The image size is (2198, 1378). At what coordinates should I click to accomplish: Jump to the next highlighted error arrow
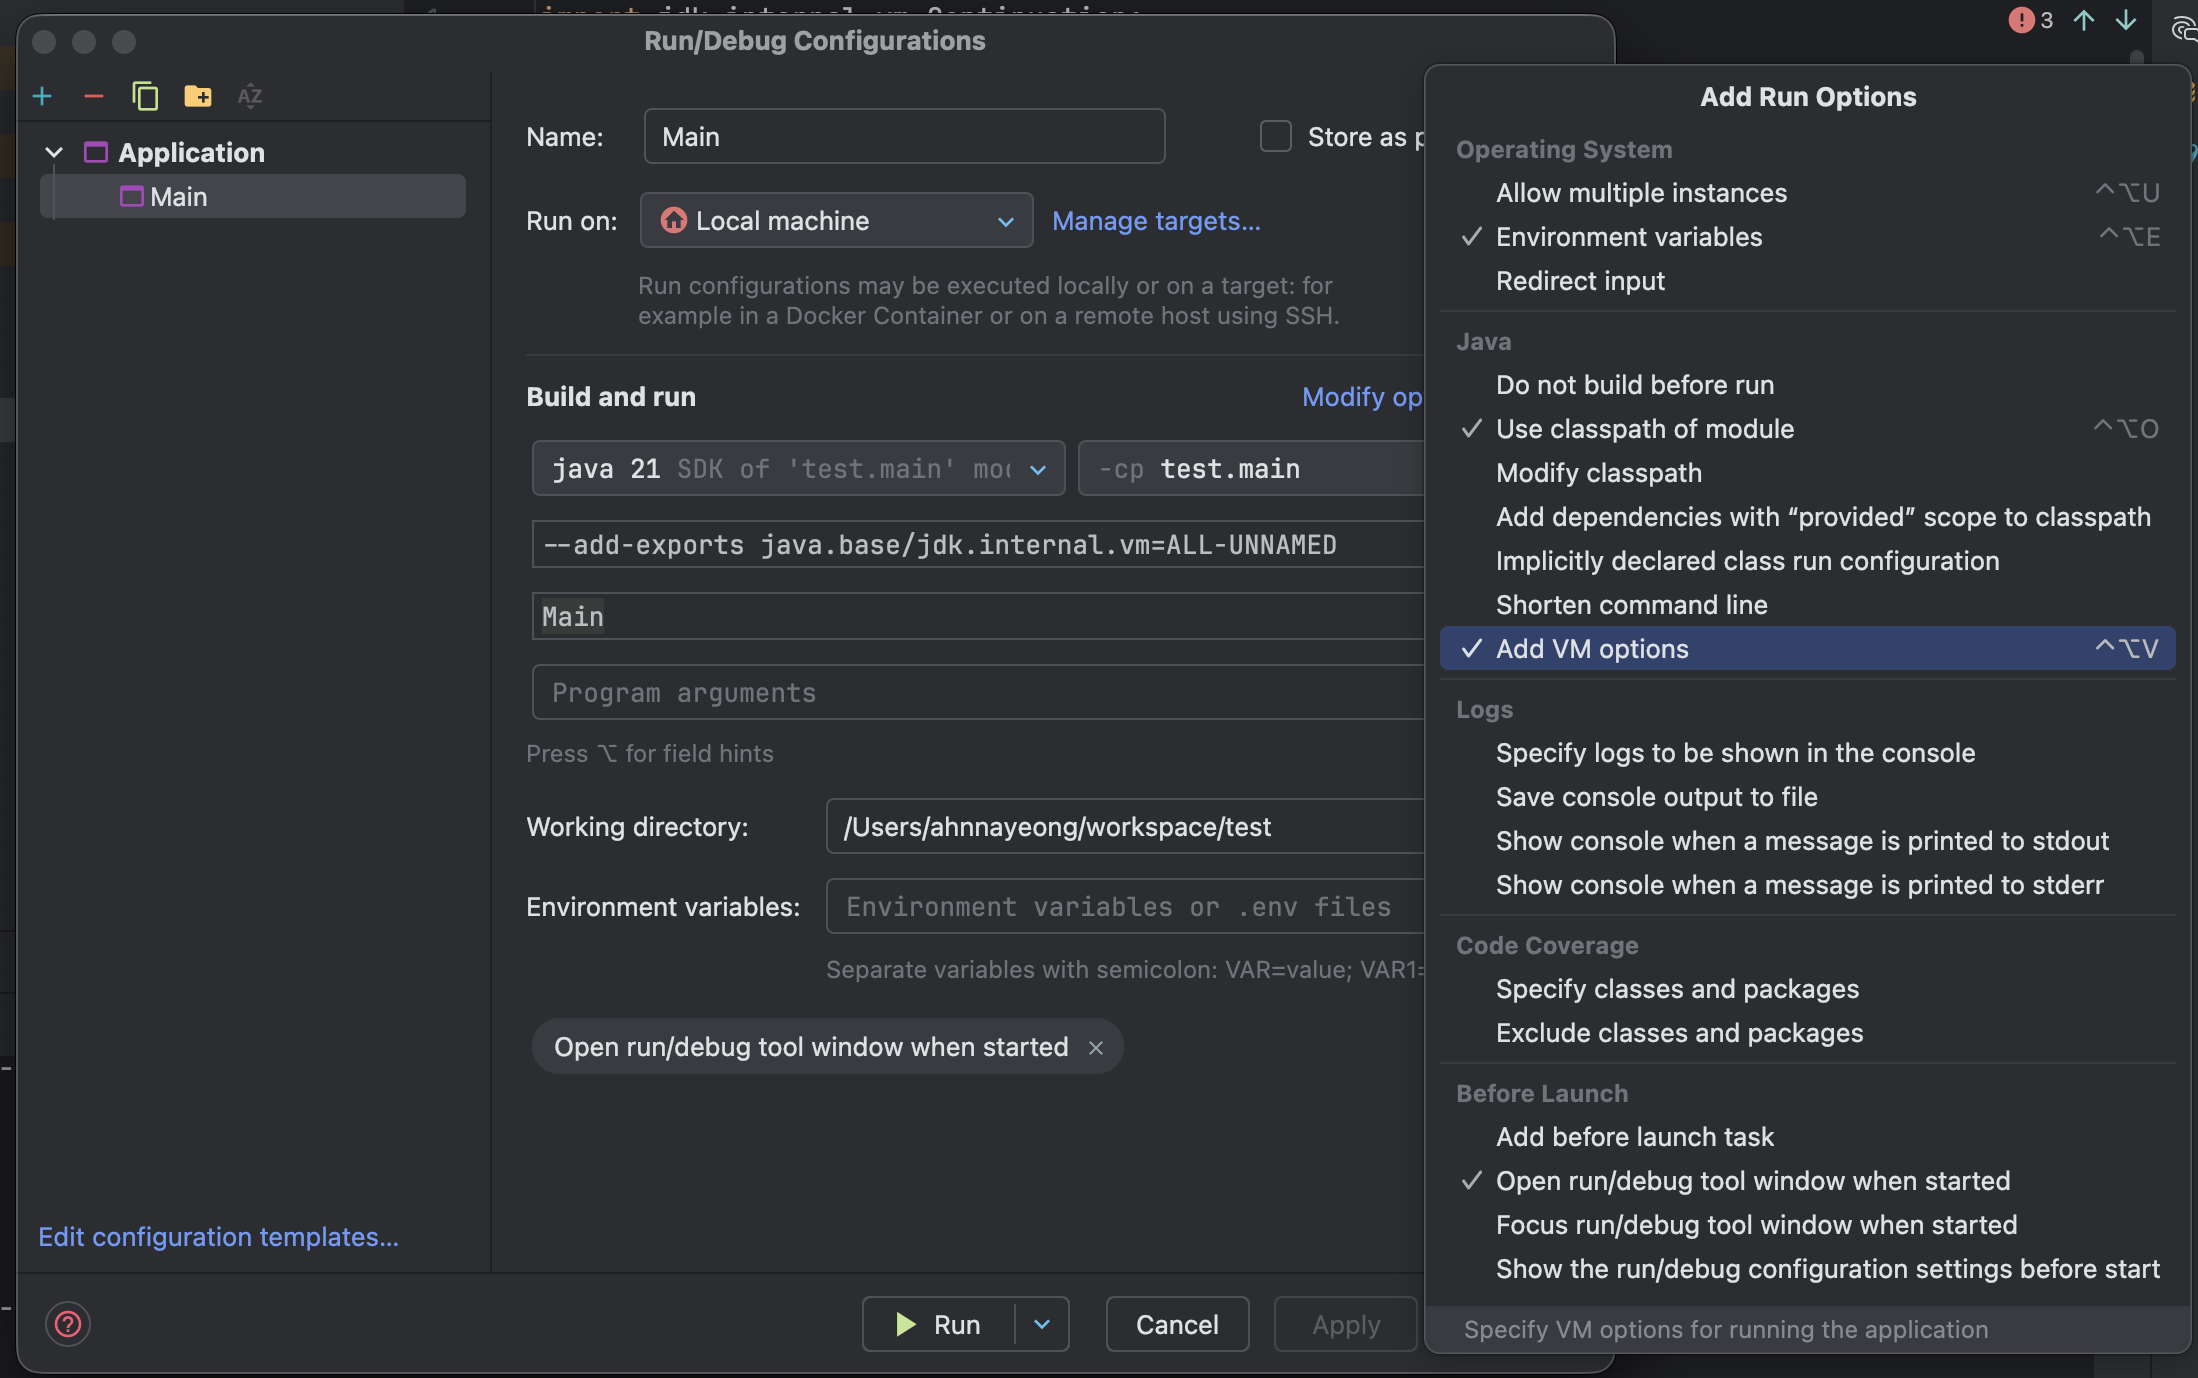pyautogui.click(x=2126, y=21)
